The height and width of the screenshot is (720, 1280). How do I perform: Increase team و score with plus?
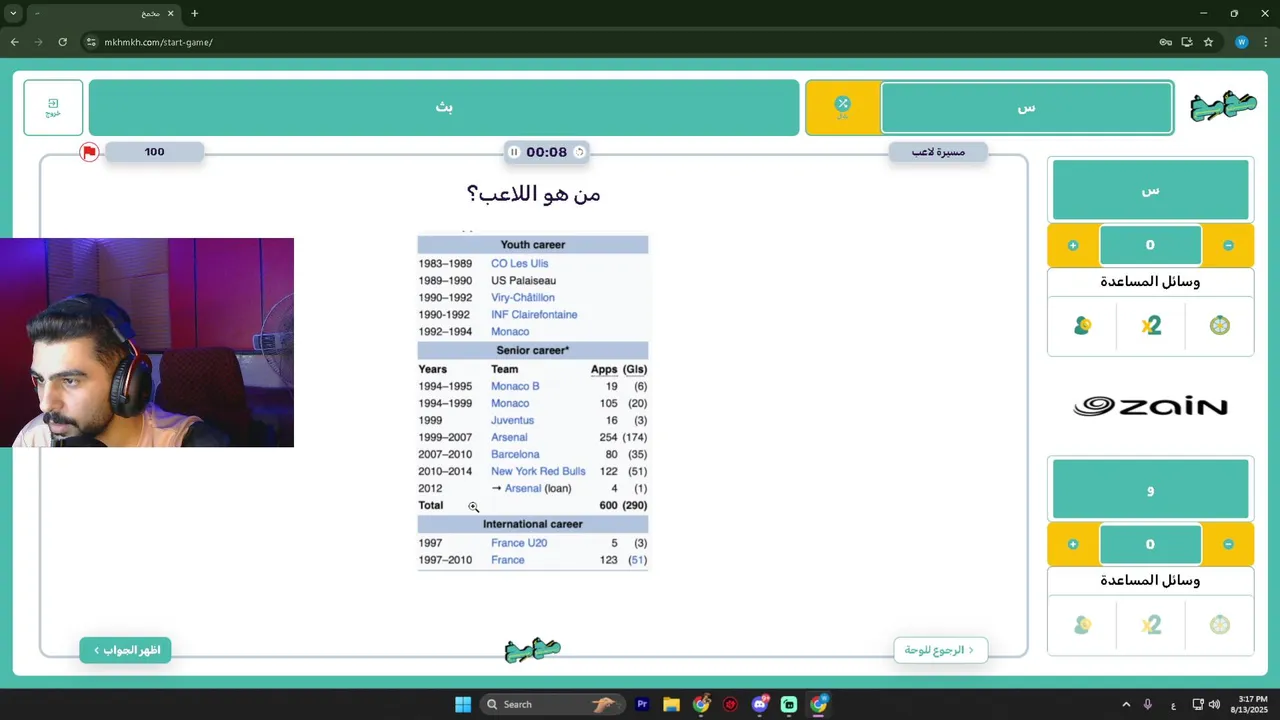pyautogui.click(x=1073, y=544)
